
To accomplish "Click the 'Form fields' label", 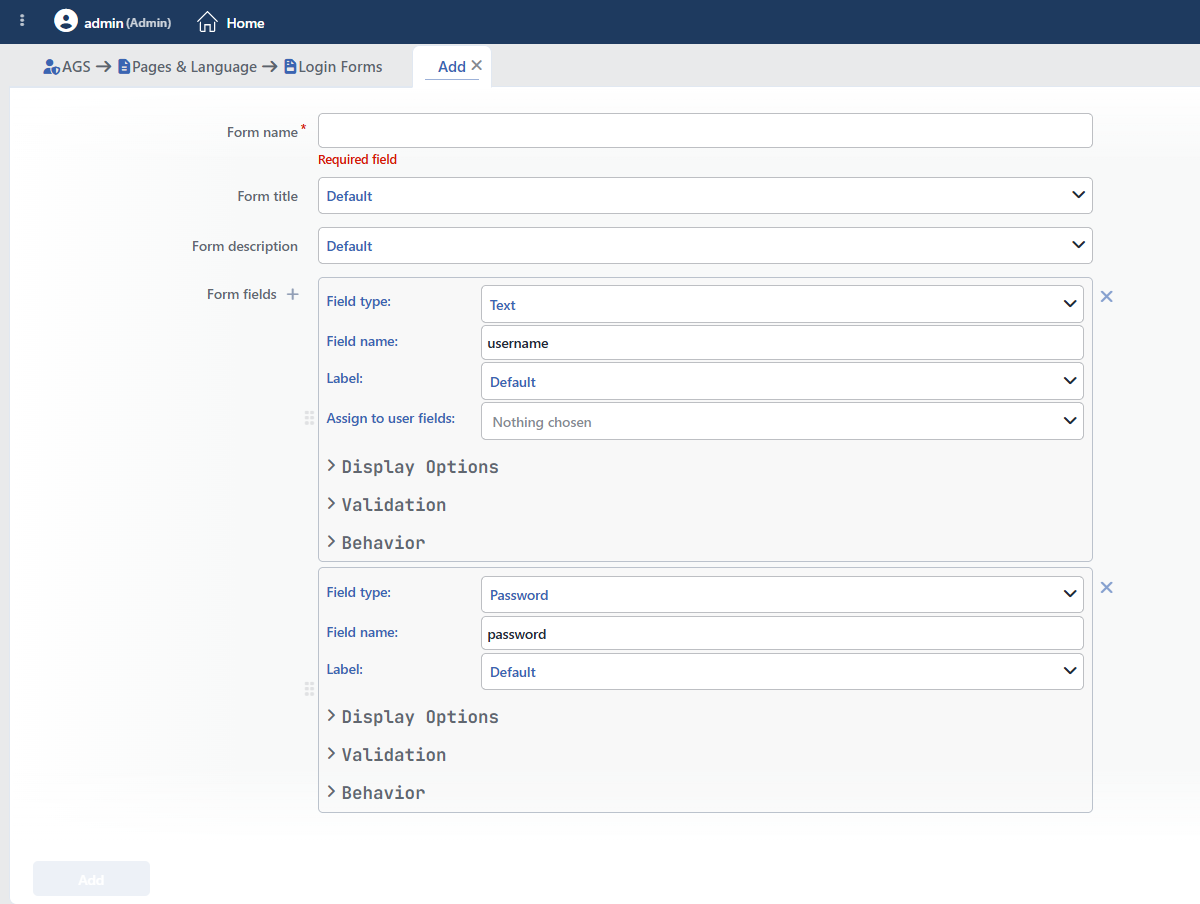I will click(241, 294).
